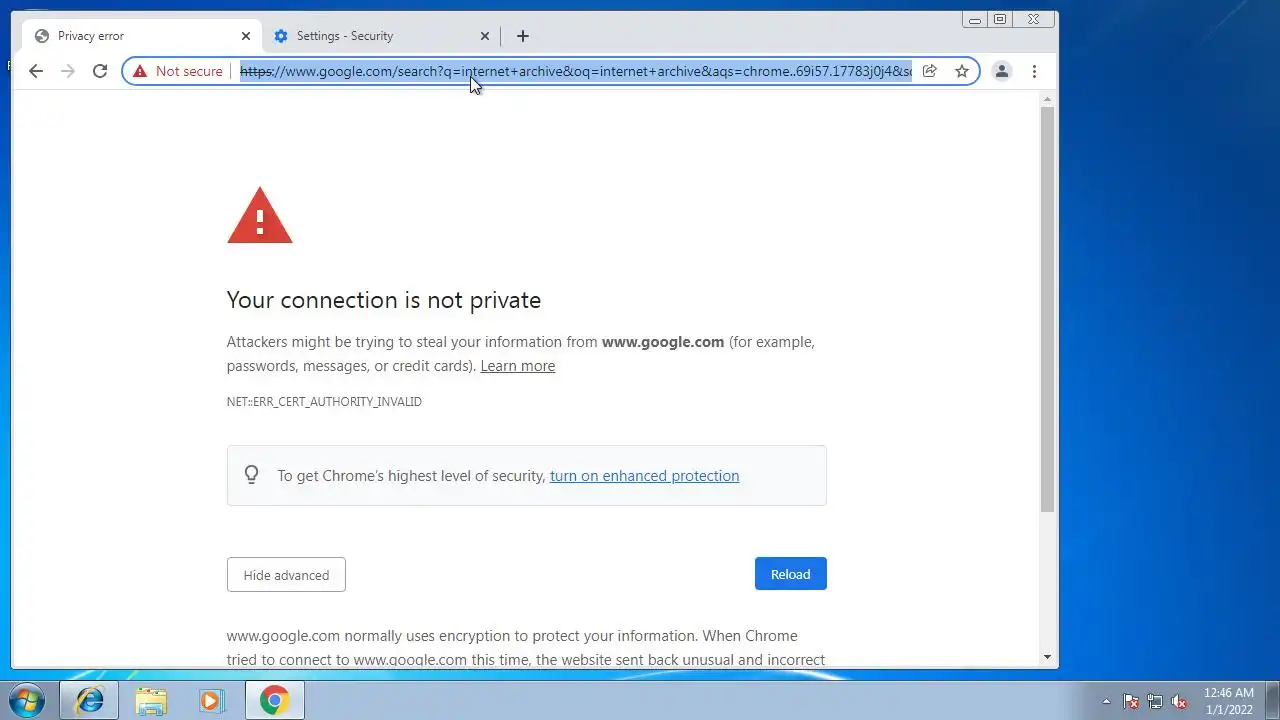Restore down the Chrome window

click(x=1000, y=19)
